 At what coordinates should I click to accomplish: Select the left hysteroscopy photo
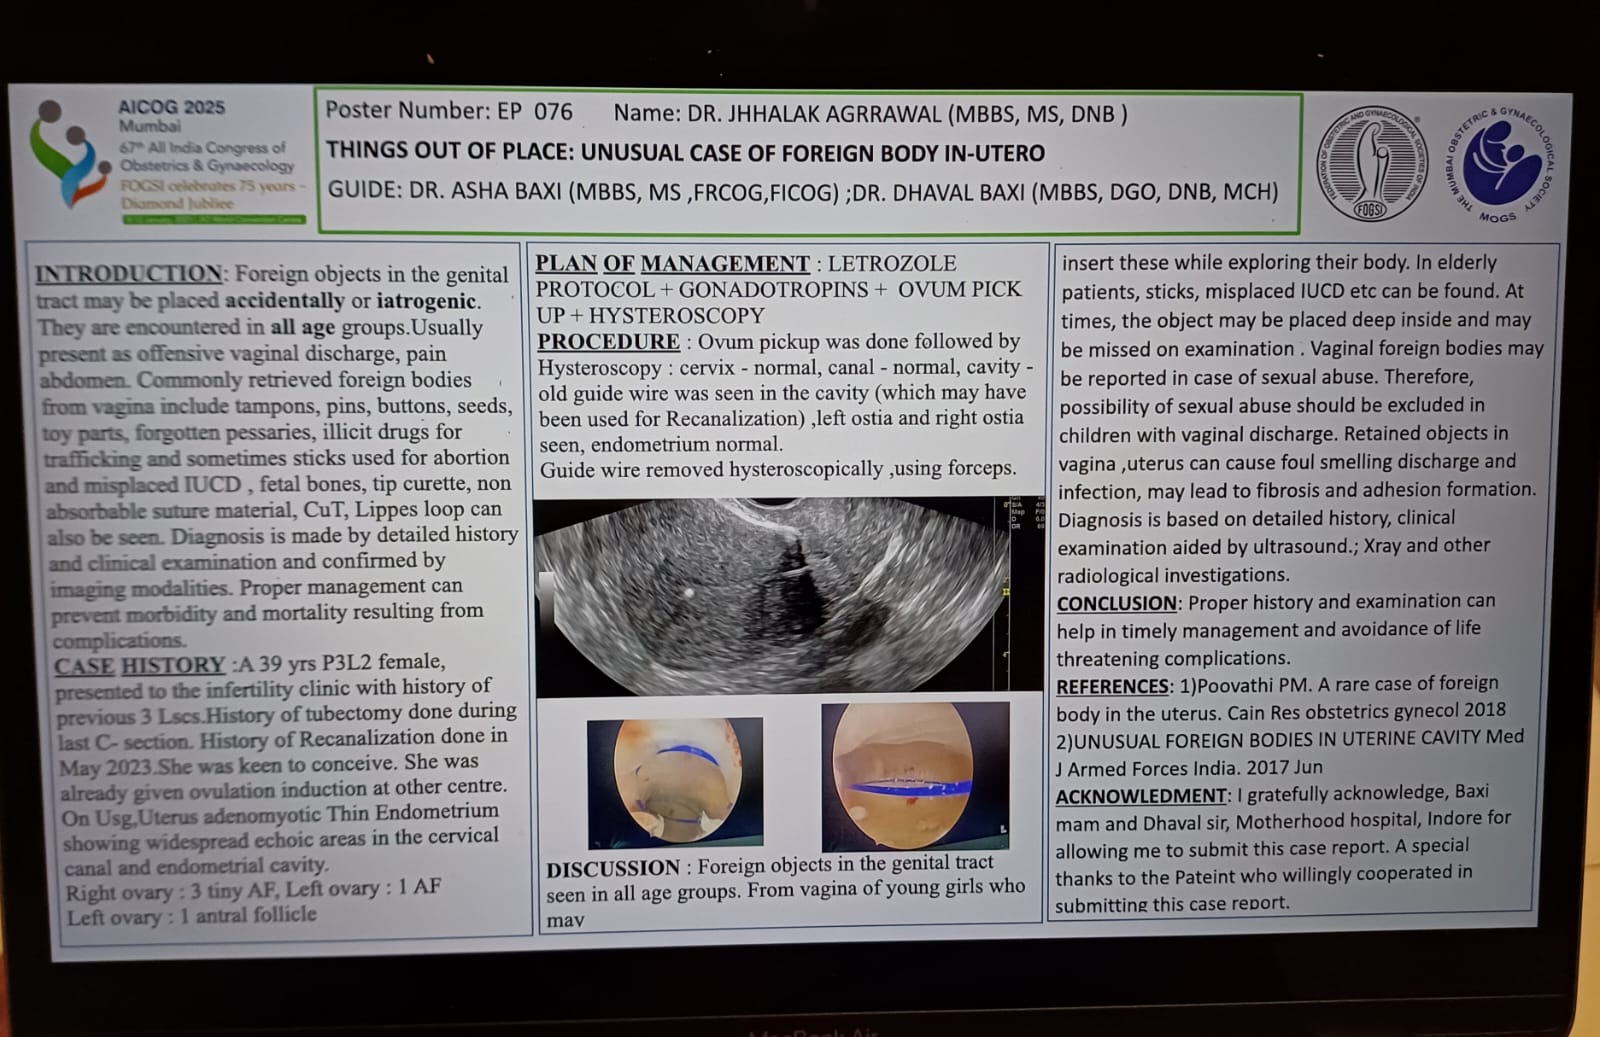point(675,781)
